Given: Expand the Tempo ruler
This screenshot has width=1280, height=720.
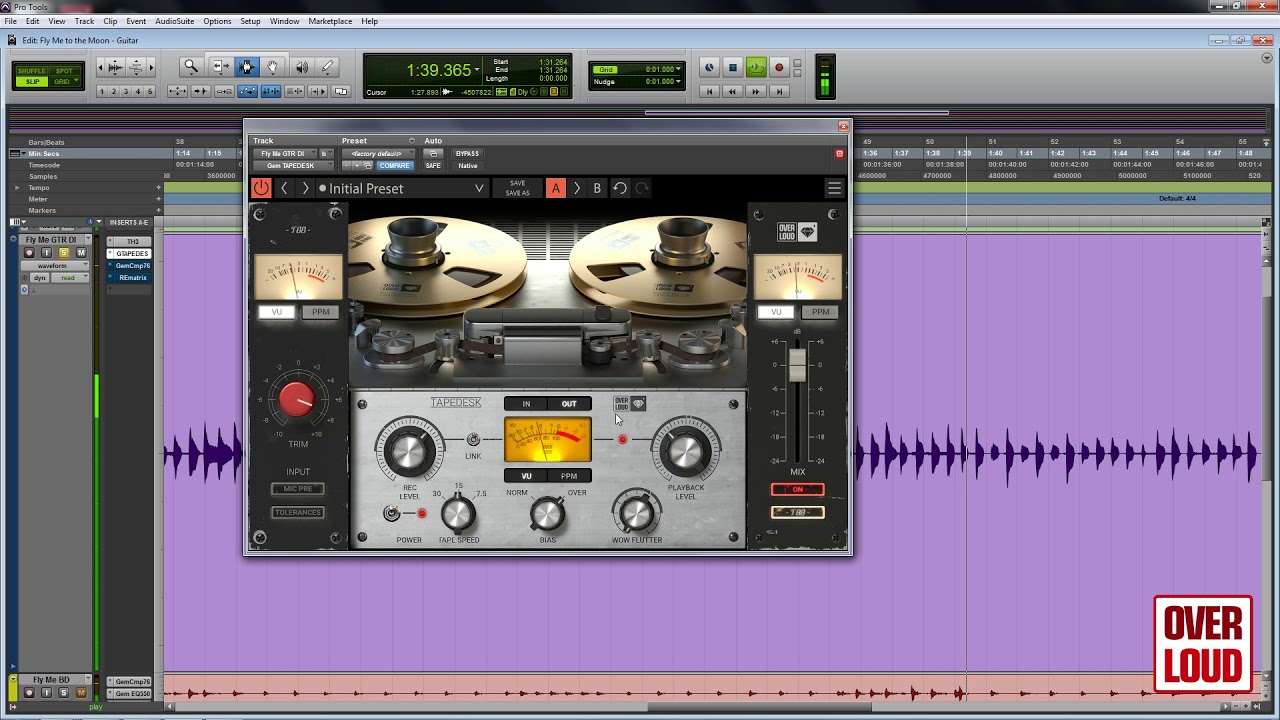Looking at the screenshot, I should click(x=17, y=188).
